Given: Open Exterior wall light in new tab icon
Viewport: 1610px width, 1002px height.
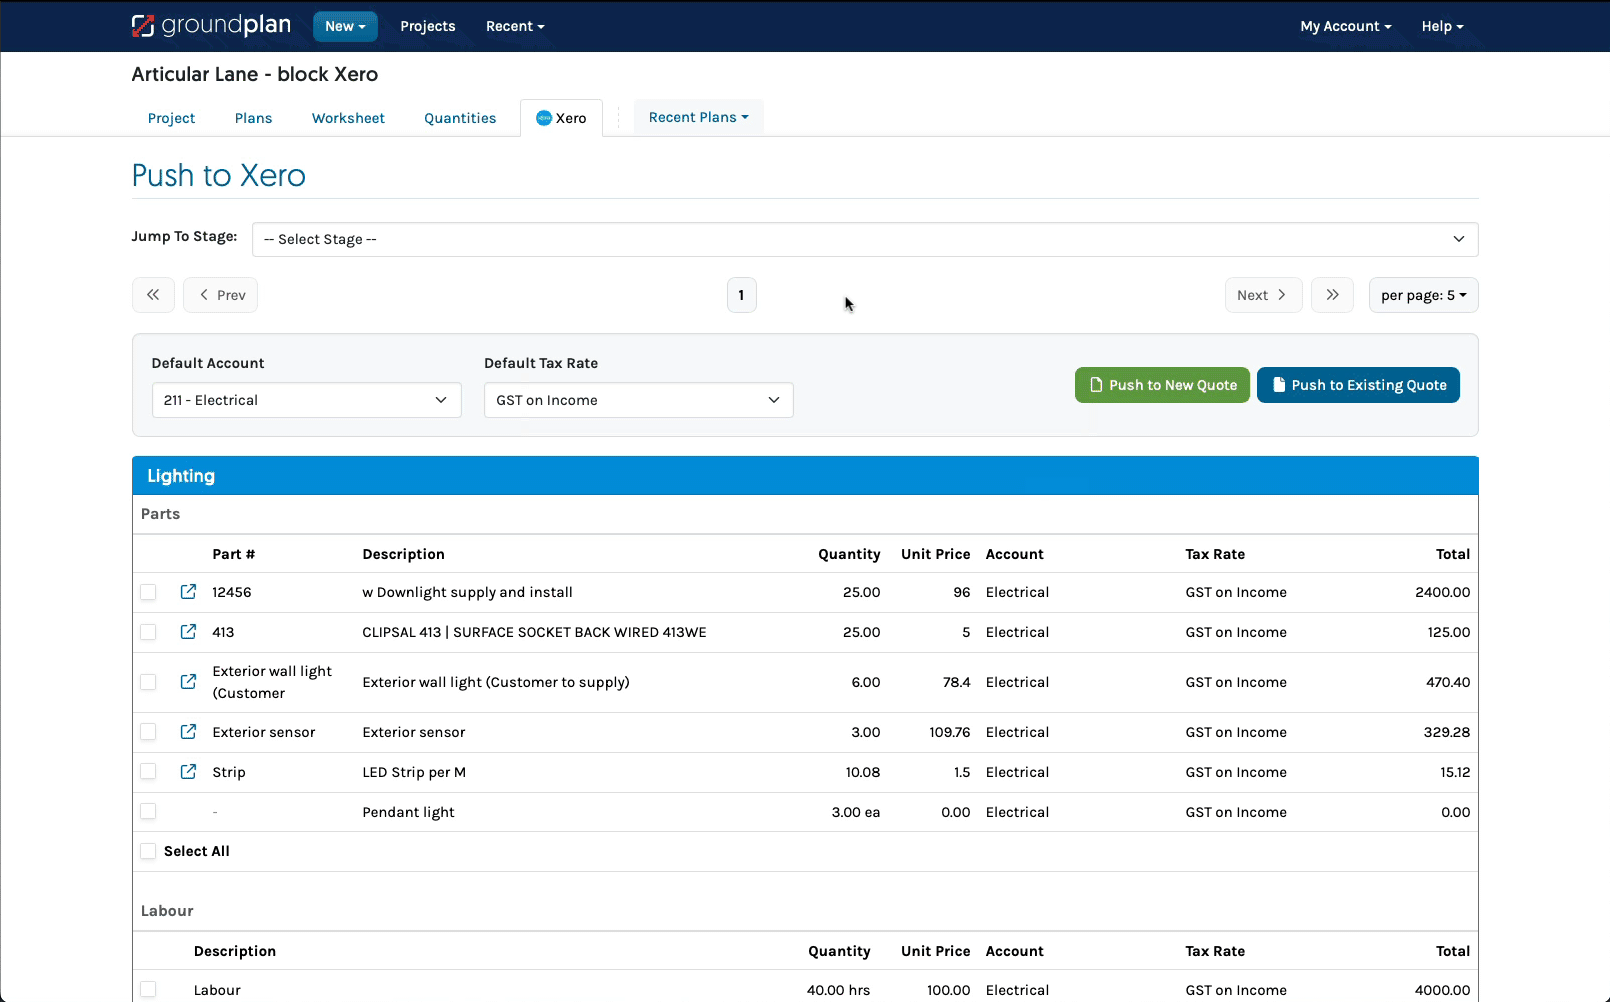Looking at the screenshot, I should tap(188, 681).
